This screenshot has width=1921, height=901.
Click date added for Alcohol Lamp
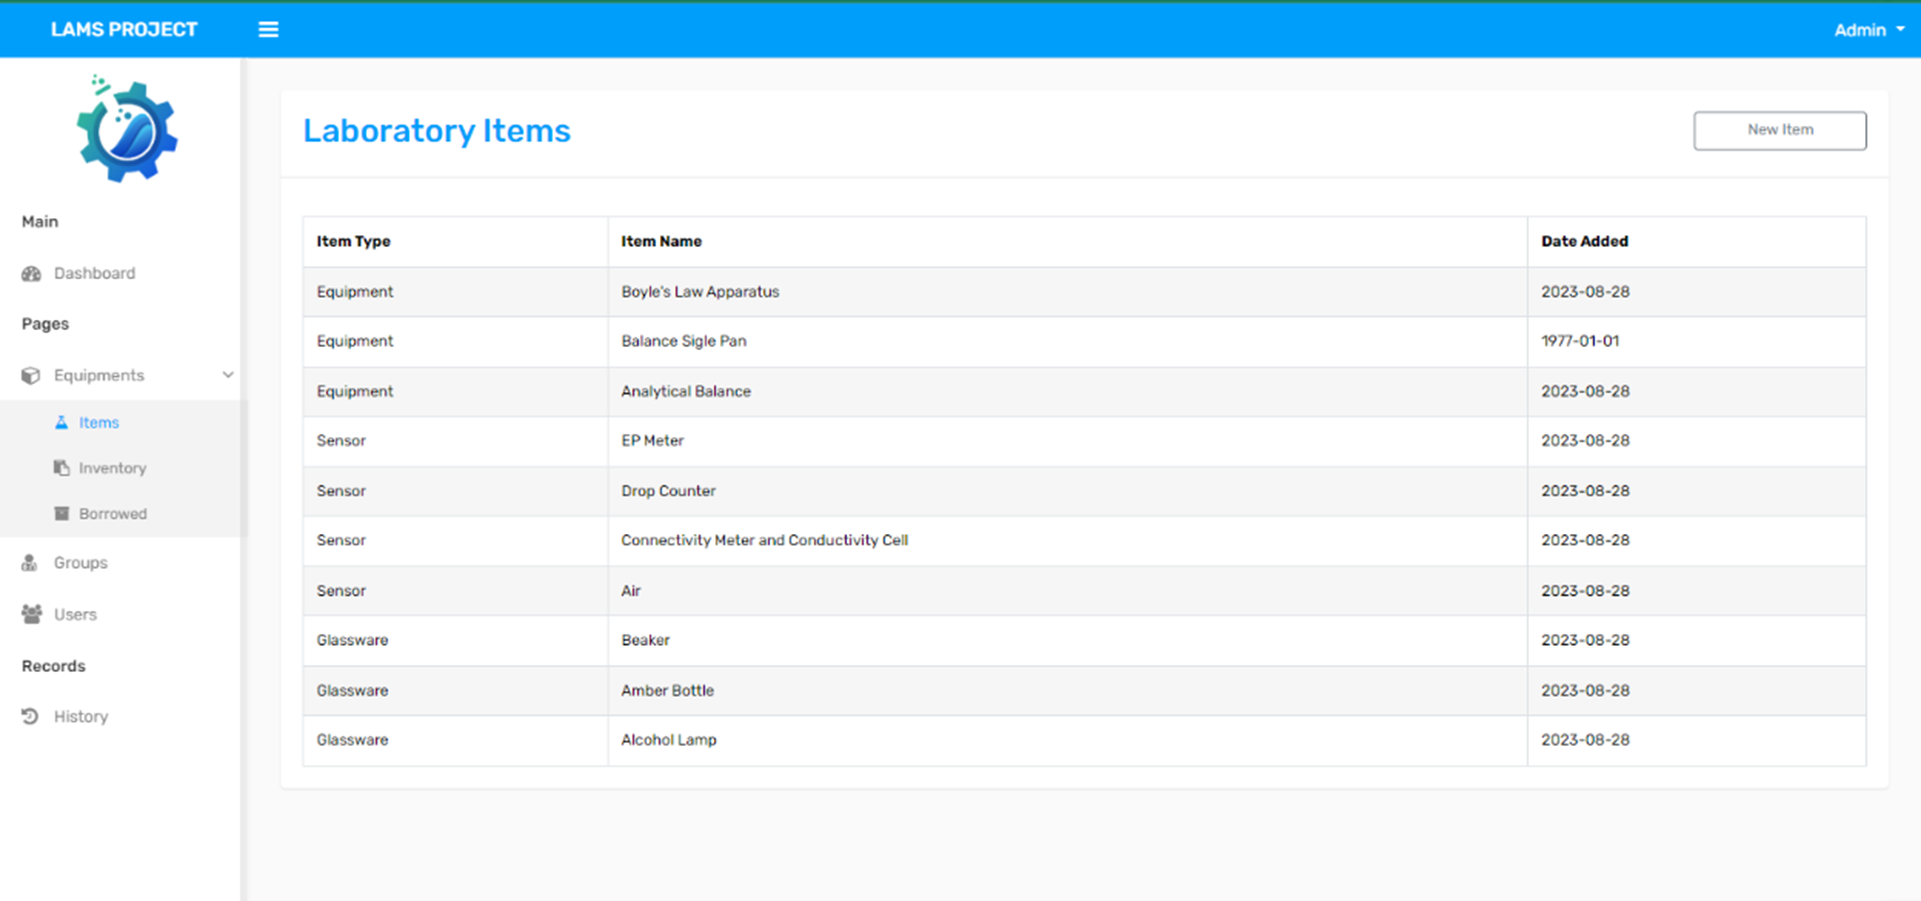[x=1585, y=740]
